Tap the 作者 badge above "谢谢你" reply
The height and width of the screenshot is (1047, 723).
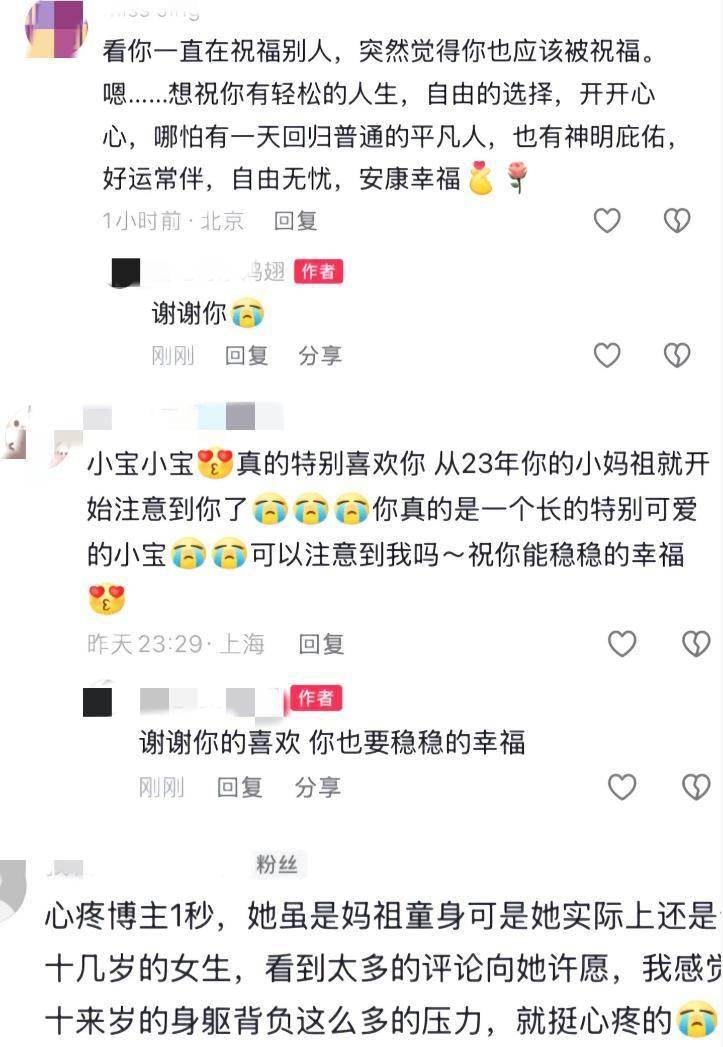coord(318,271)
